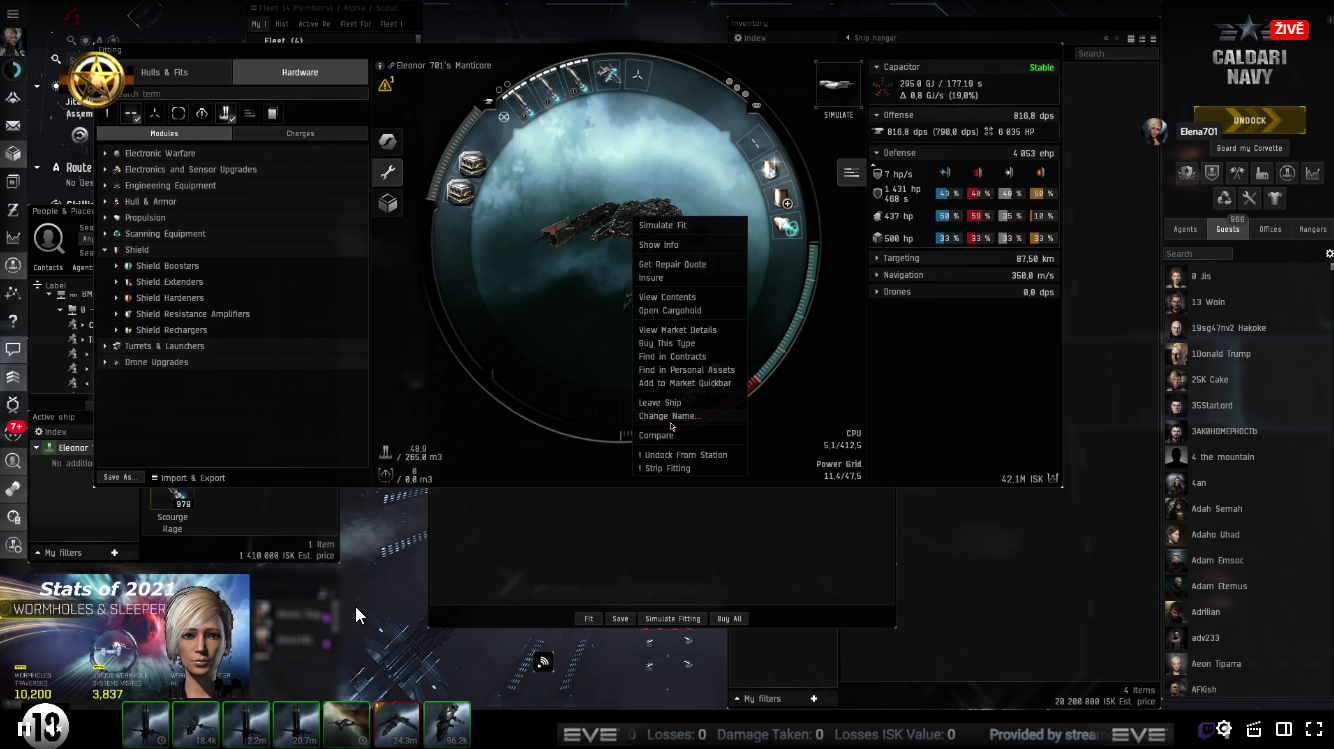Image resolution: width=1334 pixels, height=749 pixels.
Task: Select the cube side tab in the fitting window
Action: pyautogui.click(x=388, y=203)
